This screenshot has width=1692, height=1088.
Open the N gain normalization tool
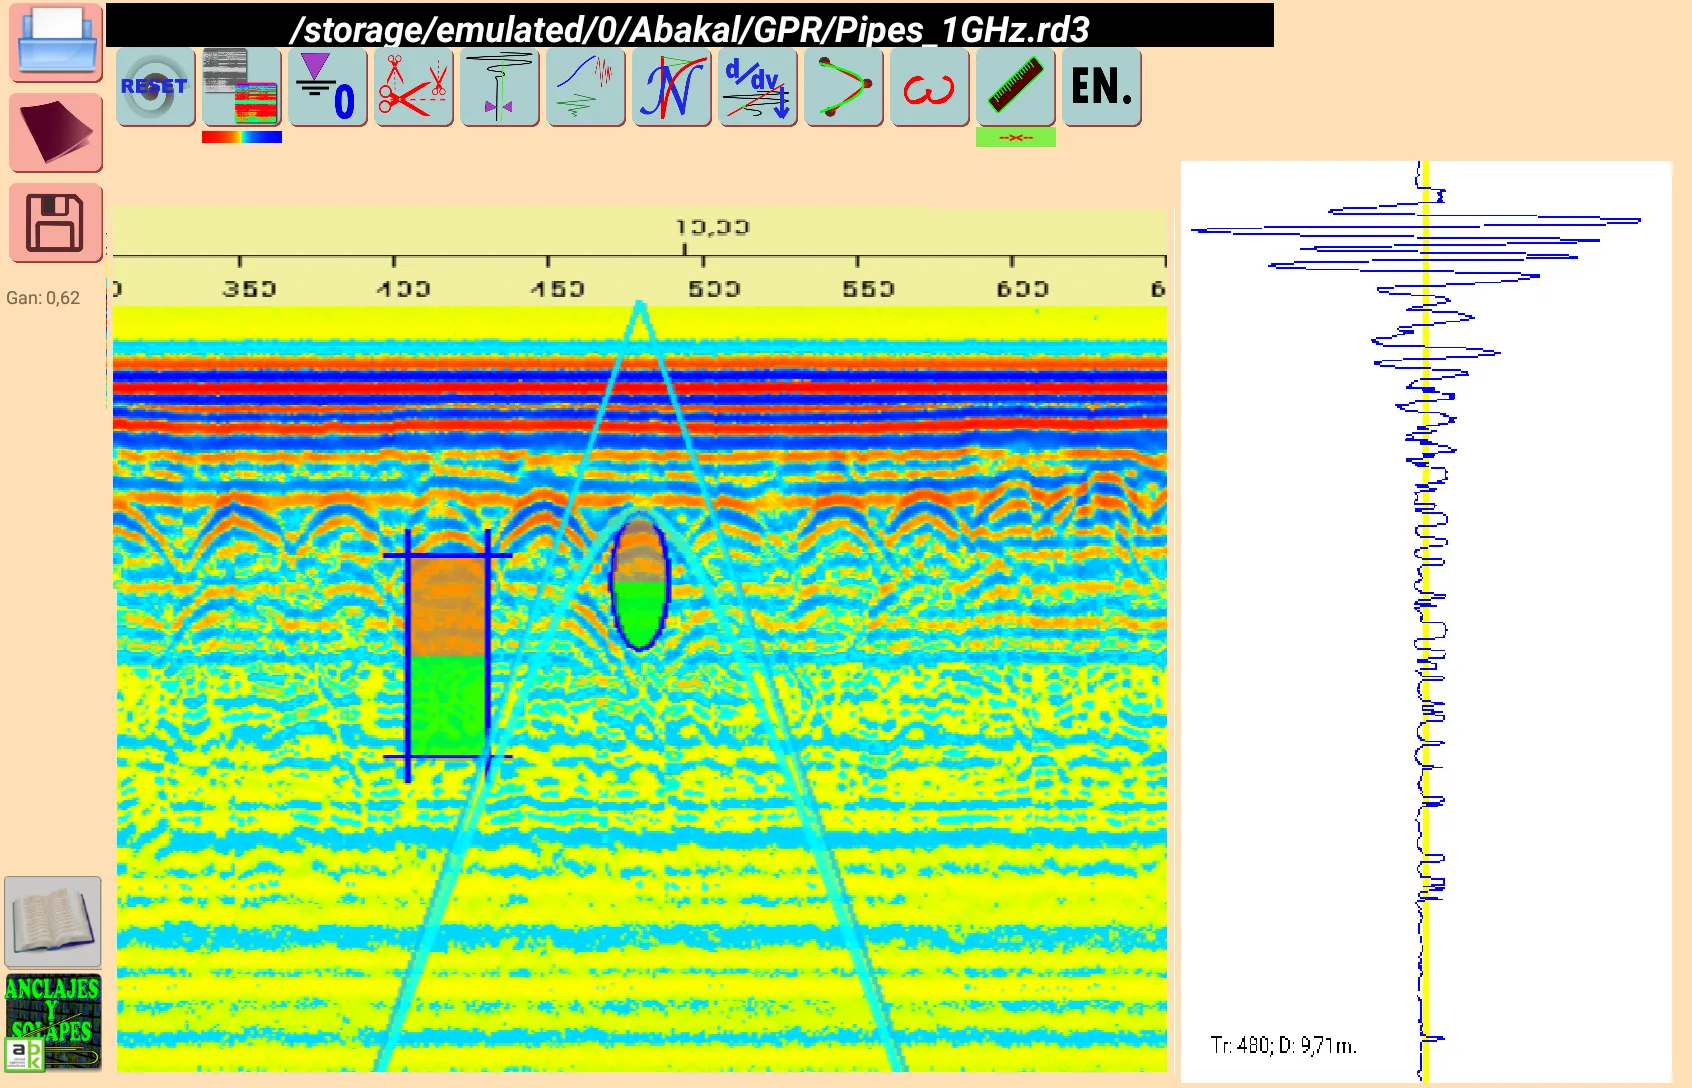click(671, 87)
